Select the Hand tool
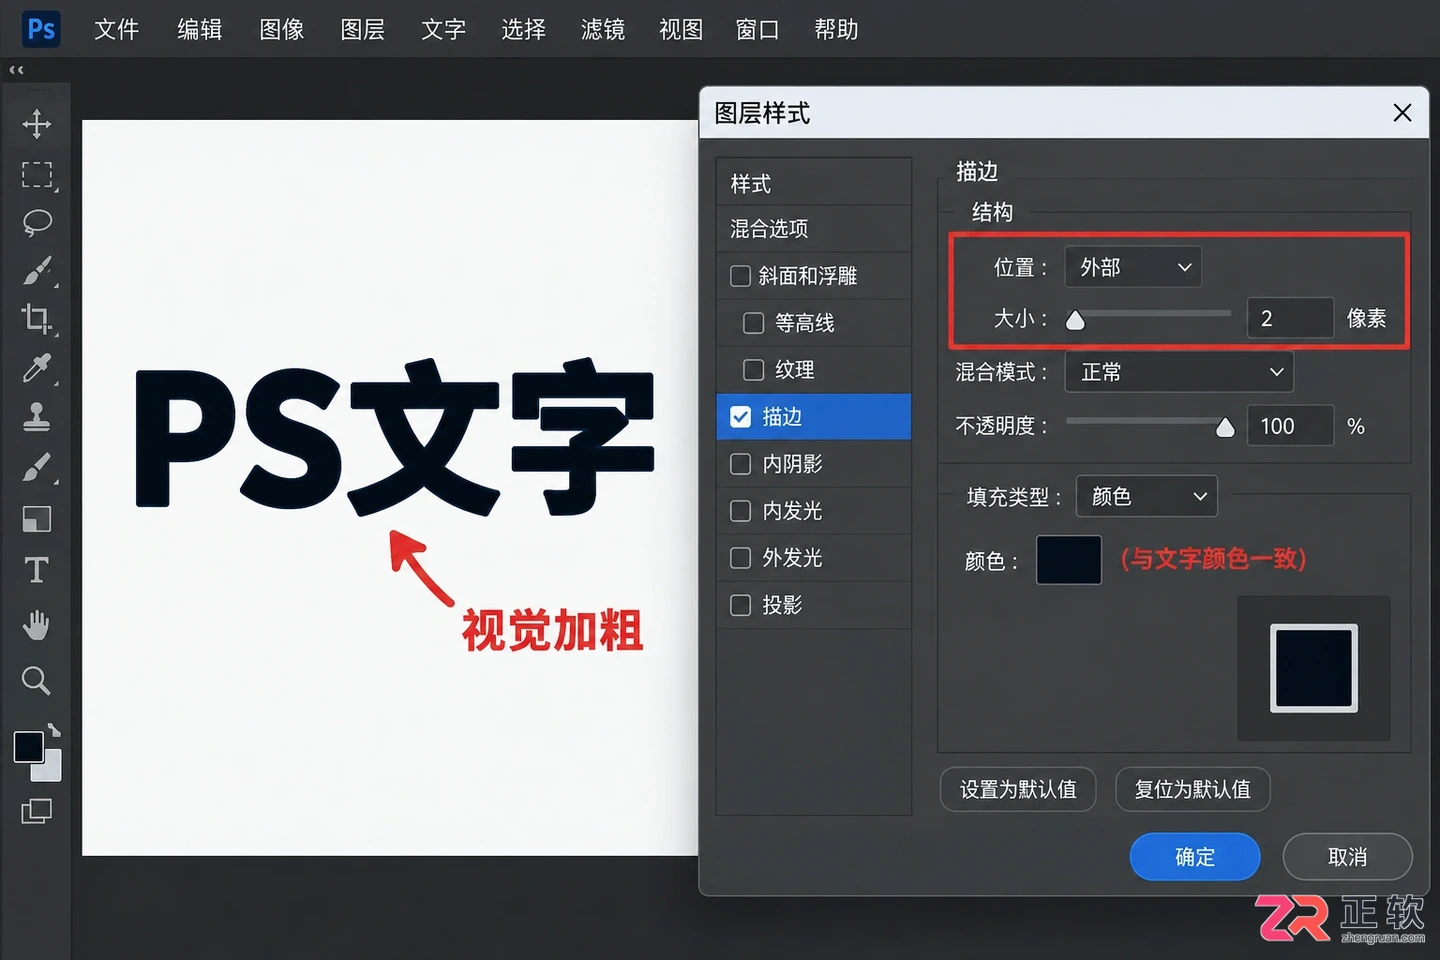Viewport: 1440px width, 960px height. (37, 625)
